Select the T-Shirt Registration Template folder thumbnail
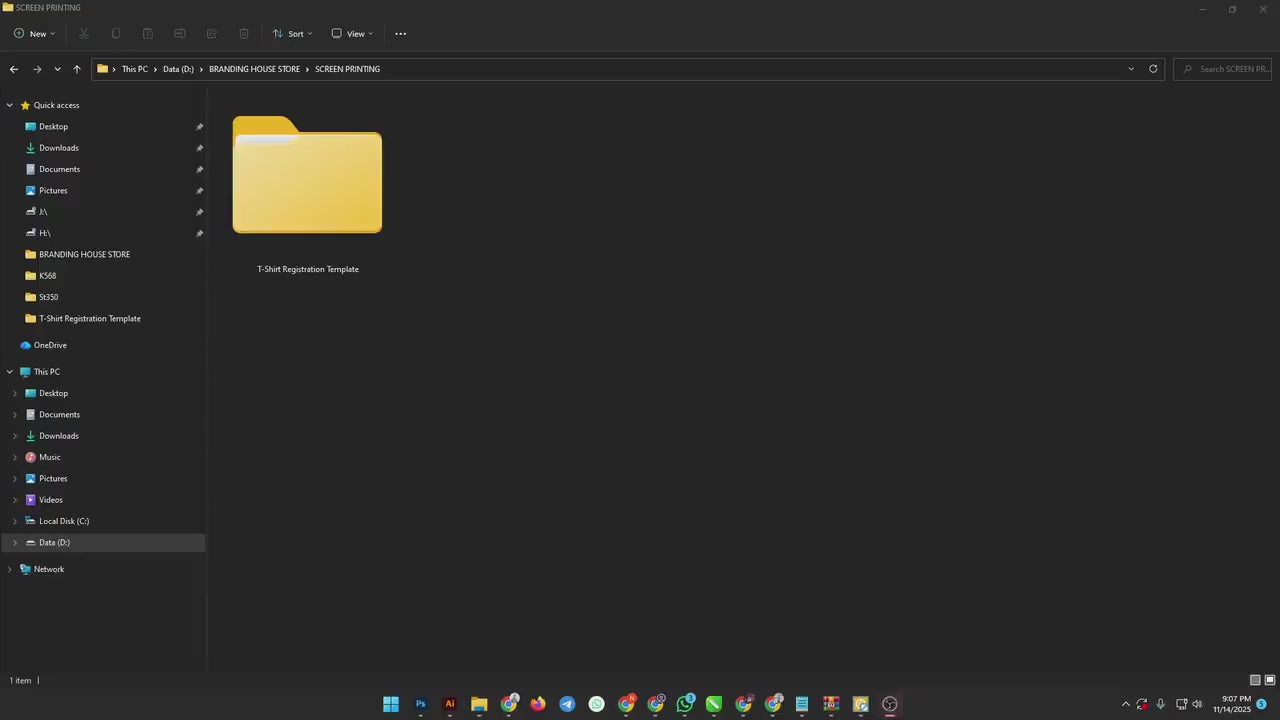The image size is (1280, 720). tap(307, 180)
